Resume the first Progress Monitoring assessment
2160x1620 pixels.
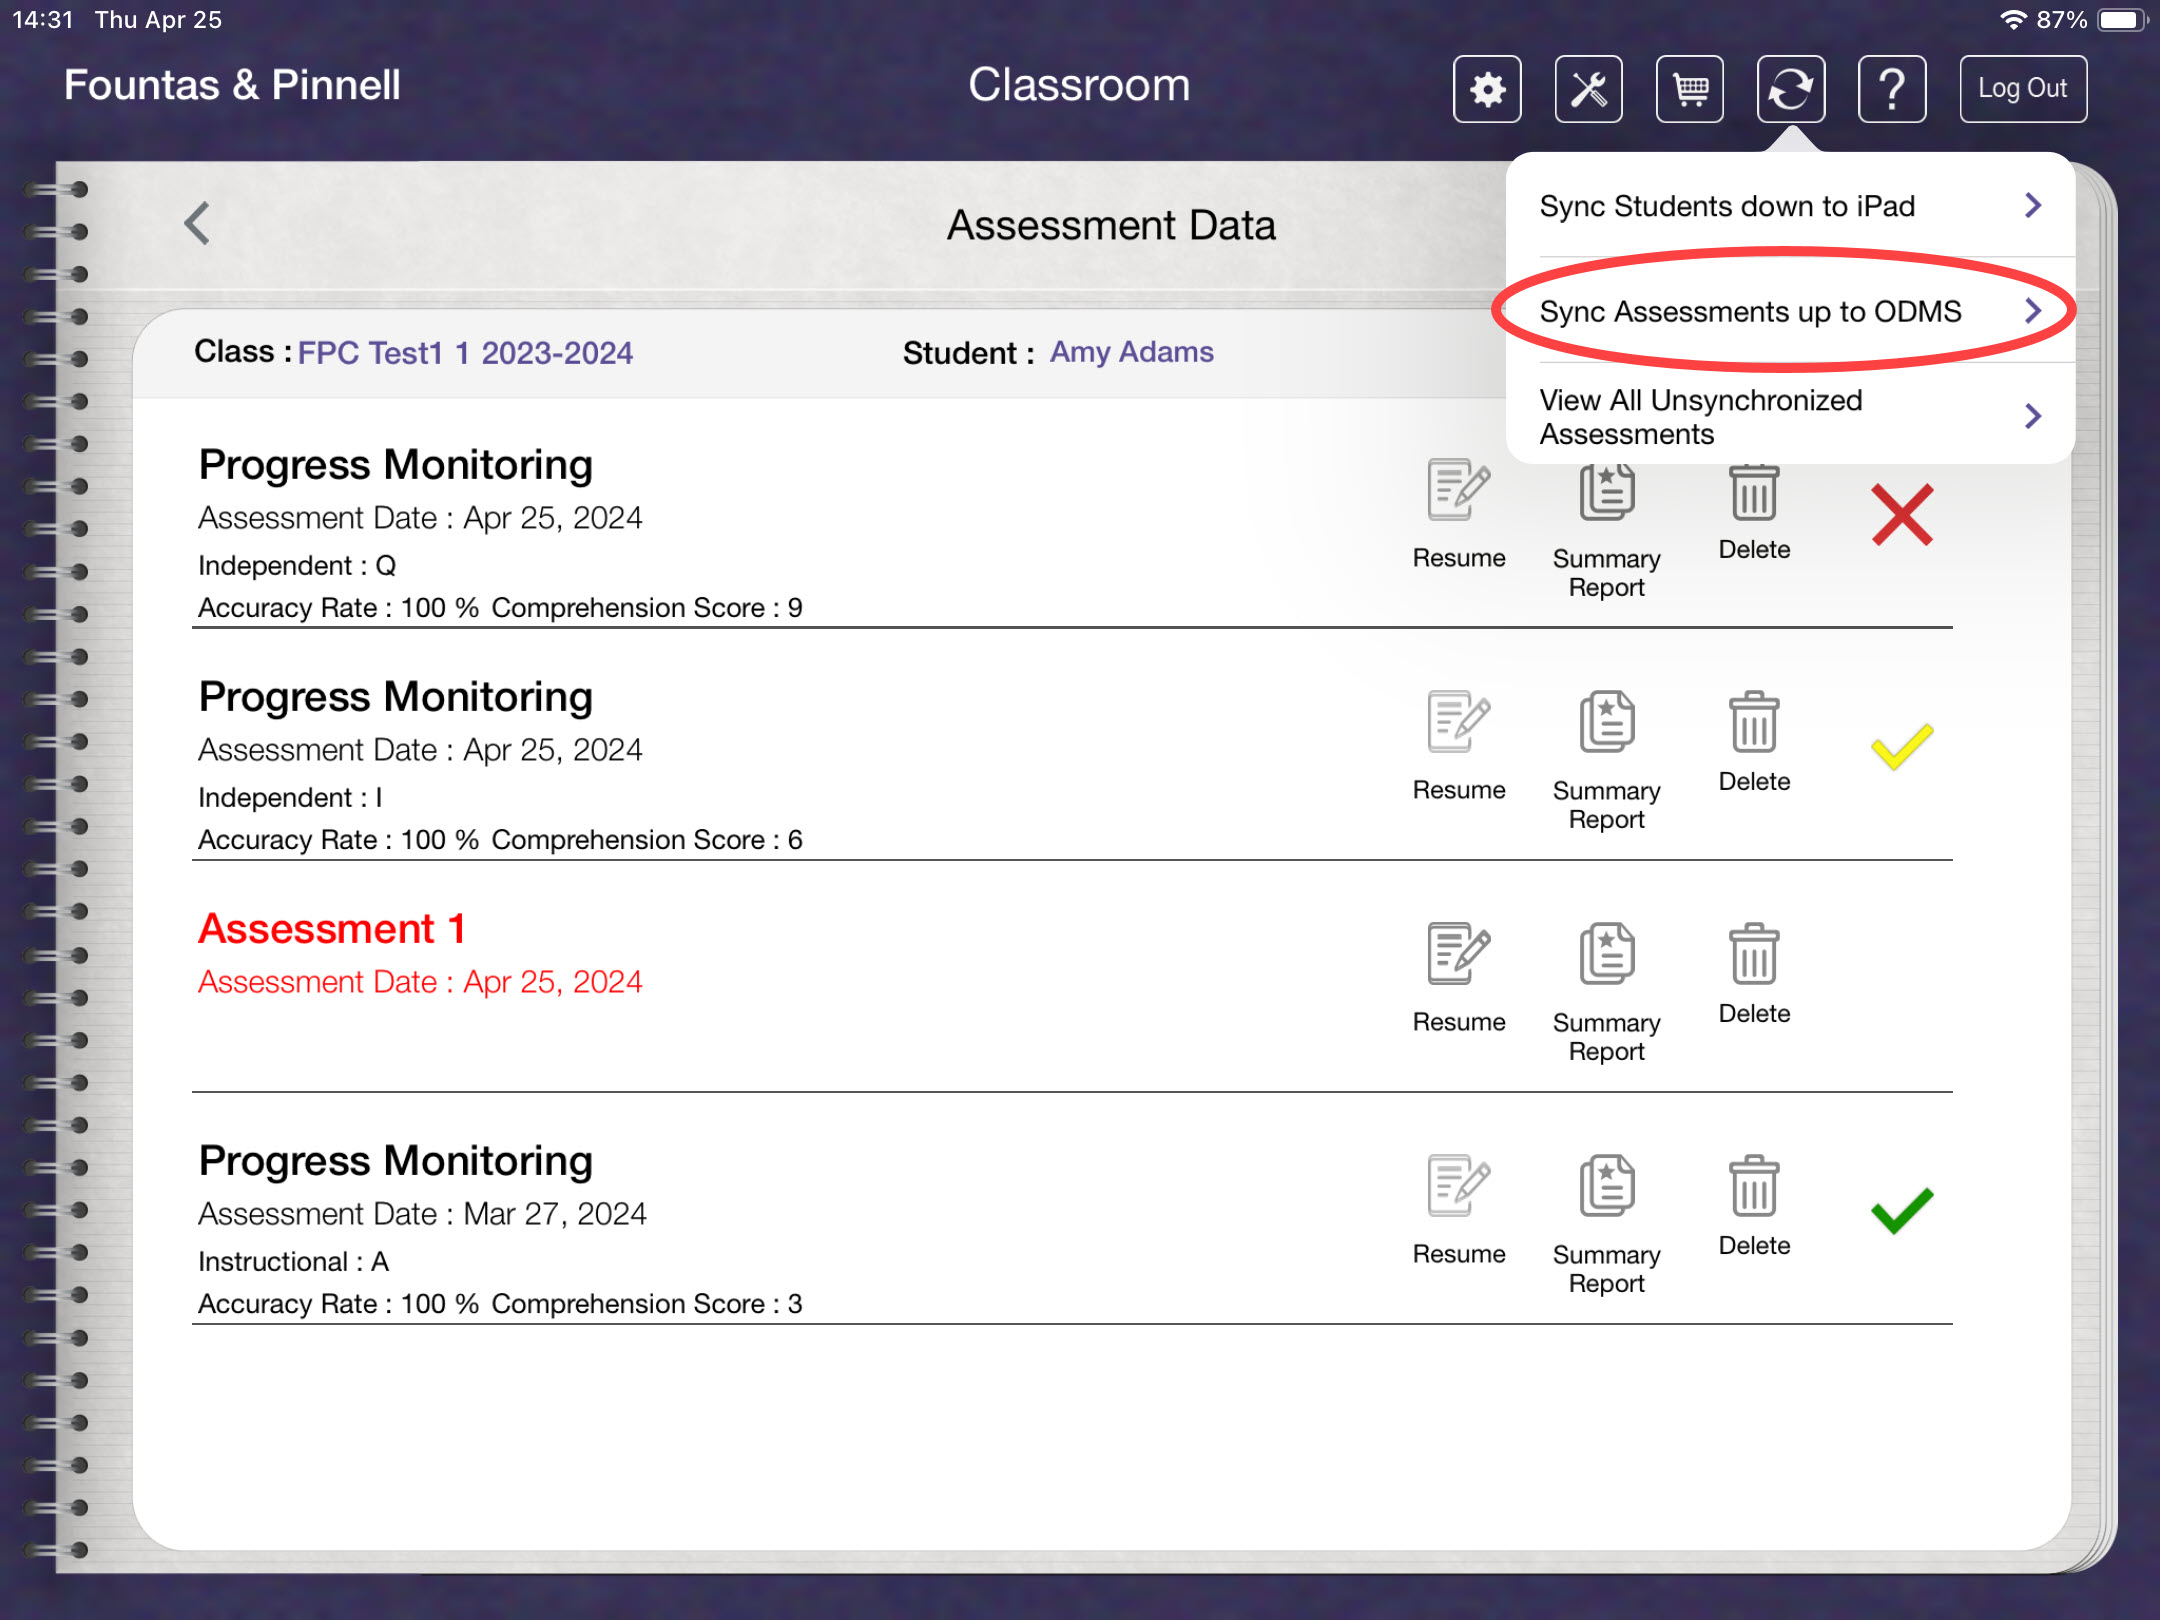tap(1458, 502)
